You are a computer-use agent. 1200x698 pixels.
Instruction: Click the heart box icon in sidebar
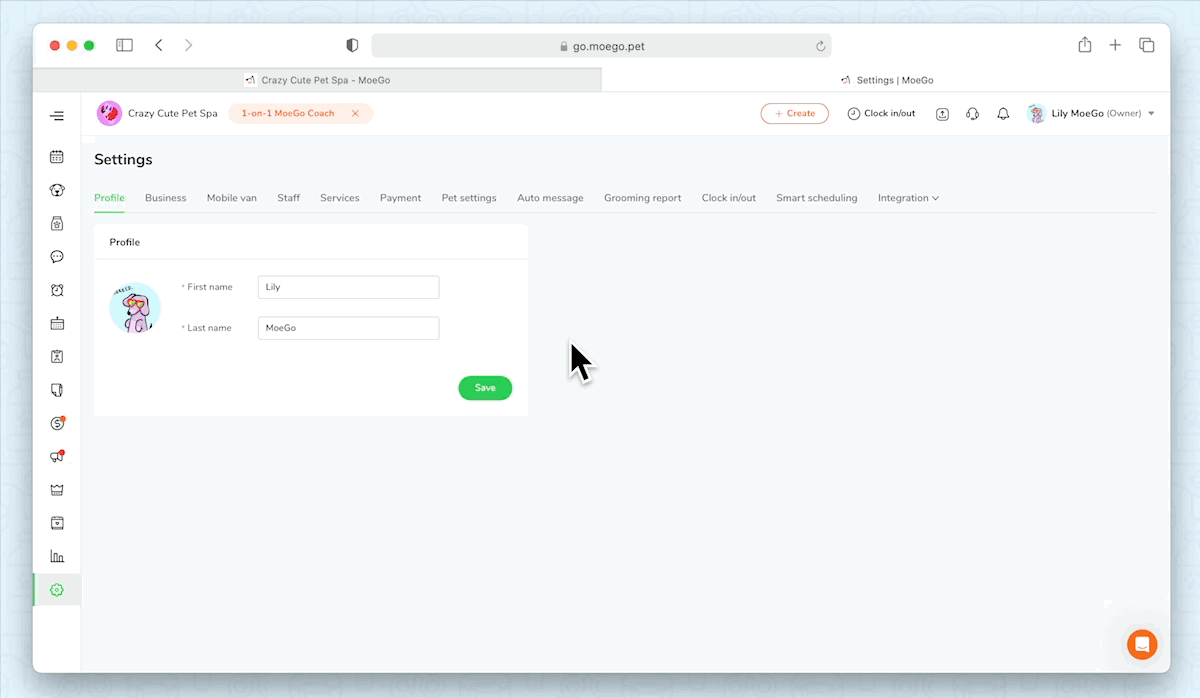click(x=57, y=523)
